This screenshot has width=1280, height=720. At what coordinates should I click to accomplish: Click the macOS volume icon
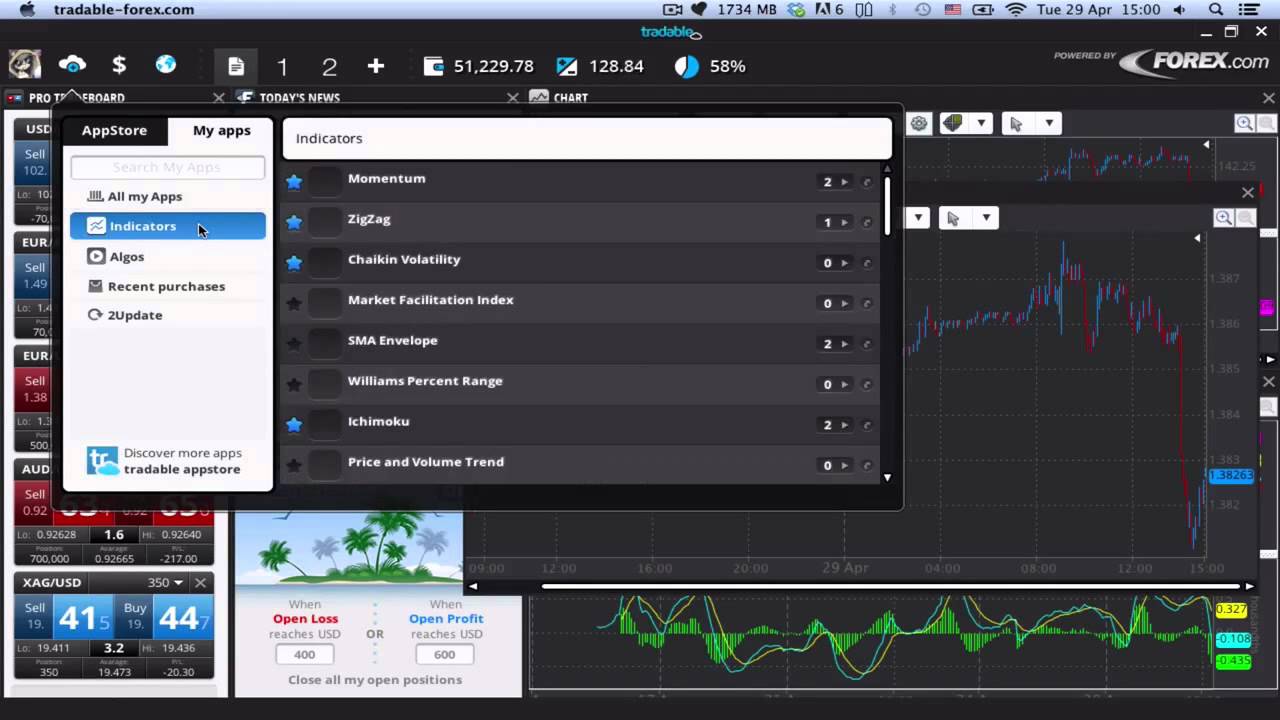point(1180,9)
